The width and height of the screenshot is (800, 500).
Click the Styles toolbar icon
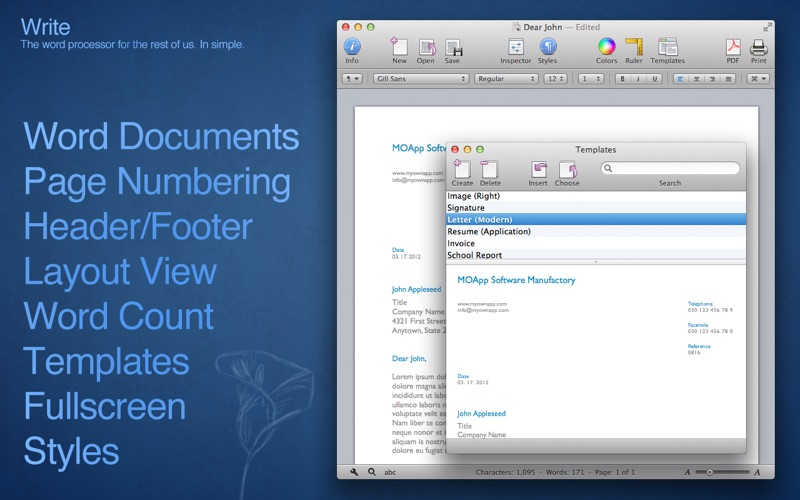click(548, 48)
